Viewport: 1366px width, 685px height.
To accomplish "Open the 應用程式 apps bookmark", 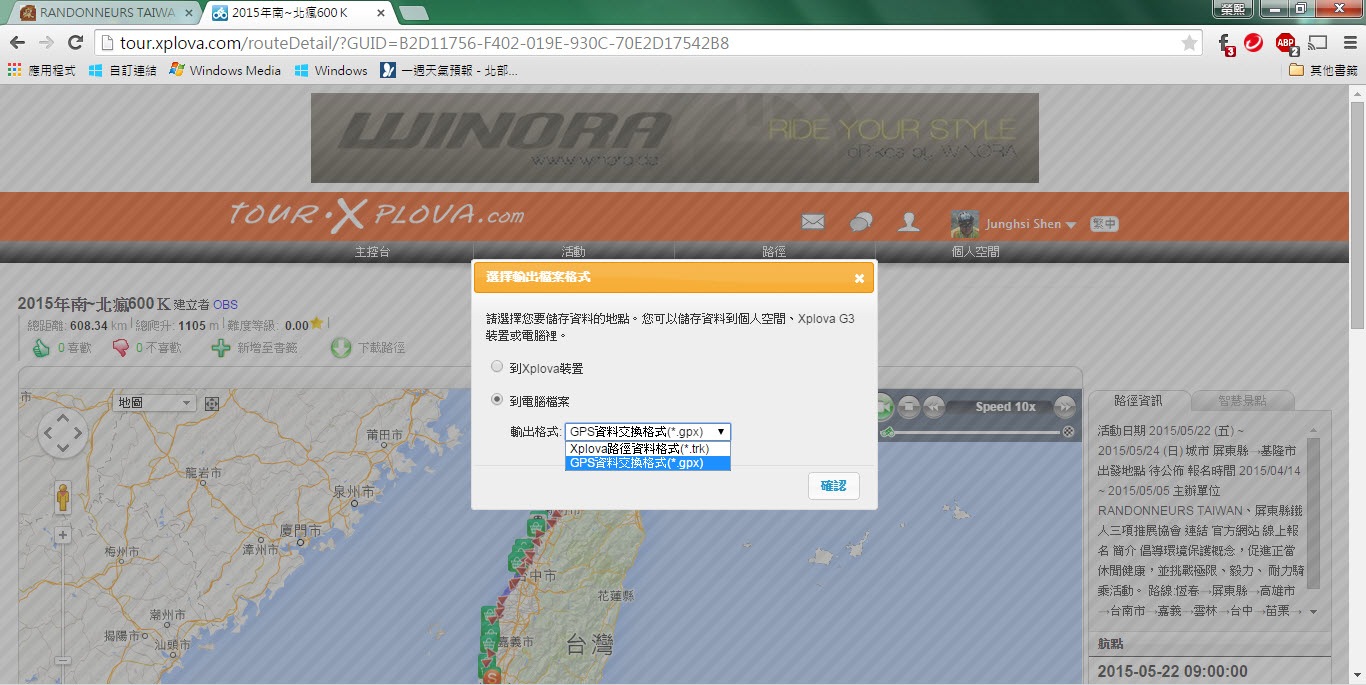I will 41,70.
